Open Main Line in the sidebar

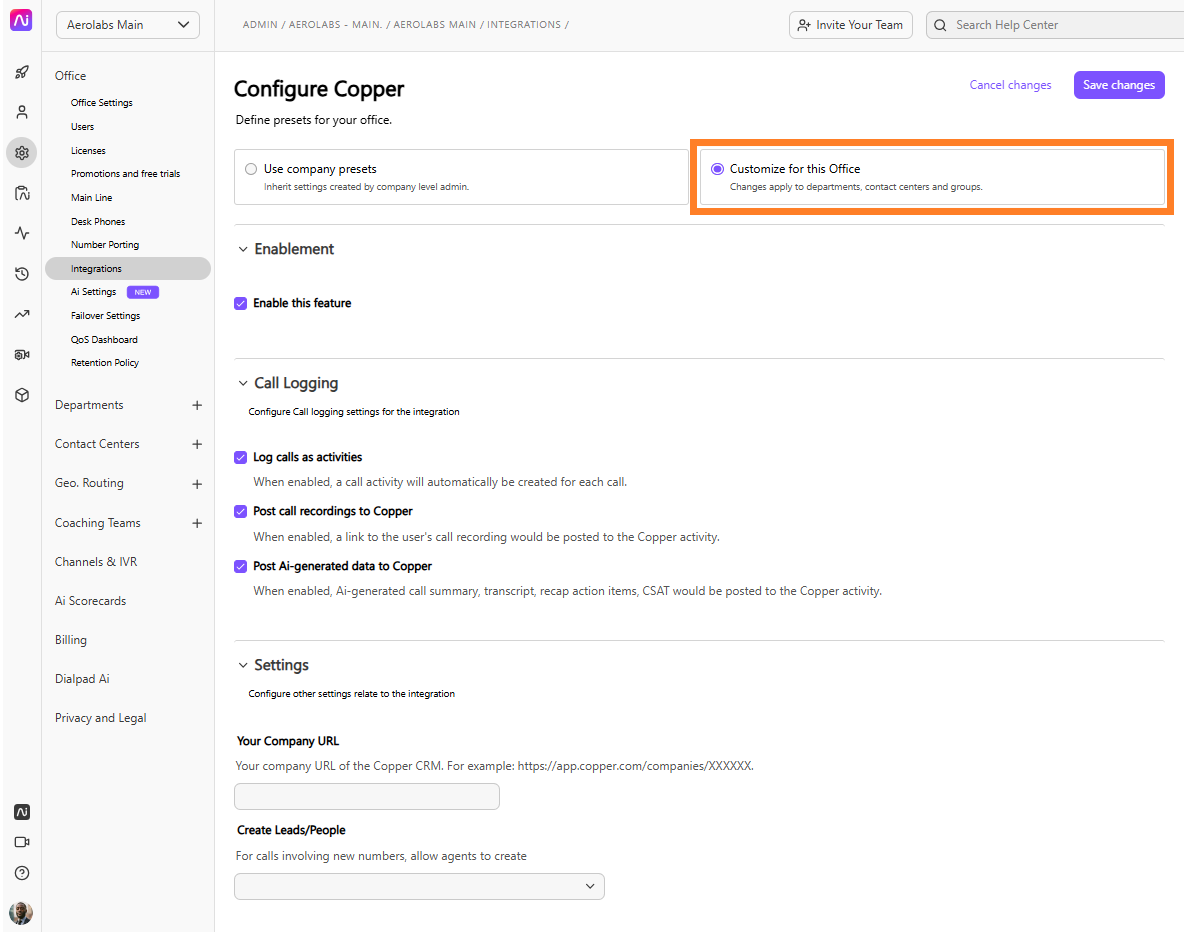(x=91, y=197)
